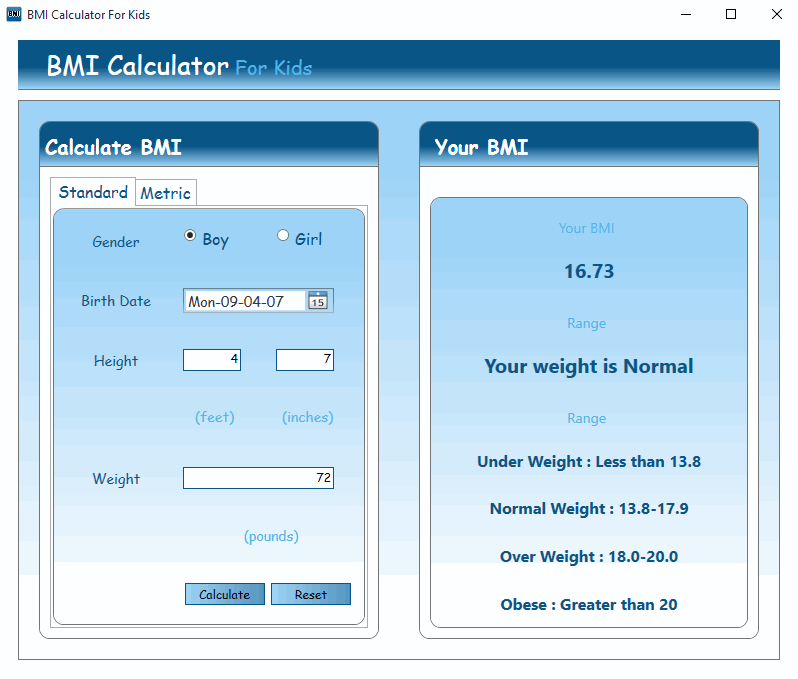798x679 pixels.
Task: Click the (pounds) unit label
Action: pyautogui.click(x=271, y=536)
